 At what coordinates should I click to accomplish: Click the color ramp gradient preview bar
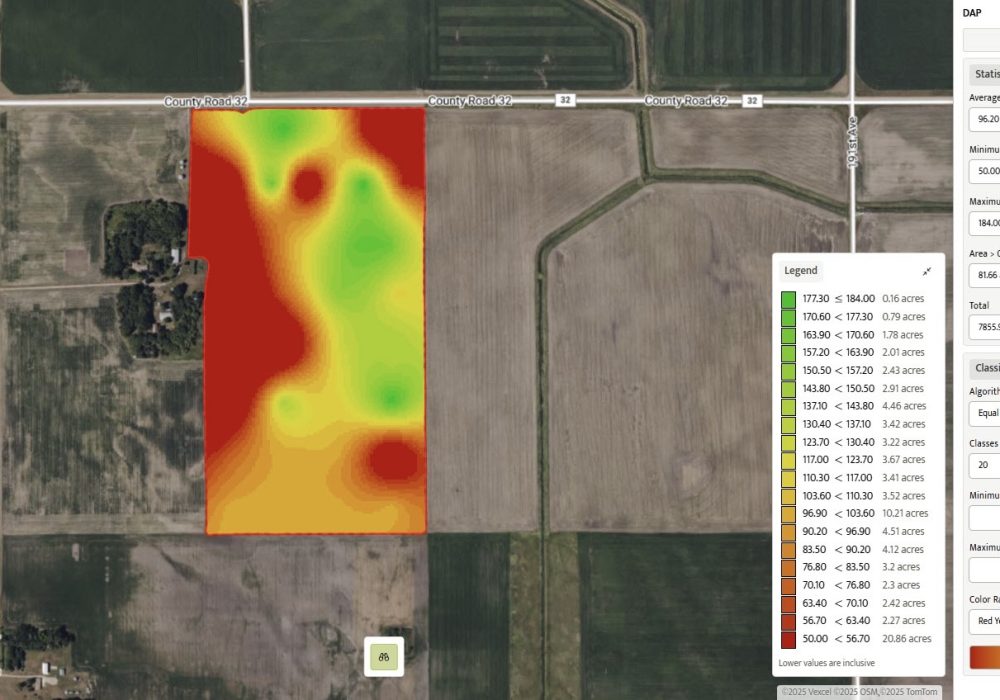[984, 656]
